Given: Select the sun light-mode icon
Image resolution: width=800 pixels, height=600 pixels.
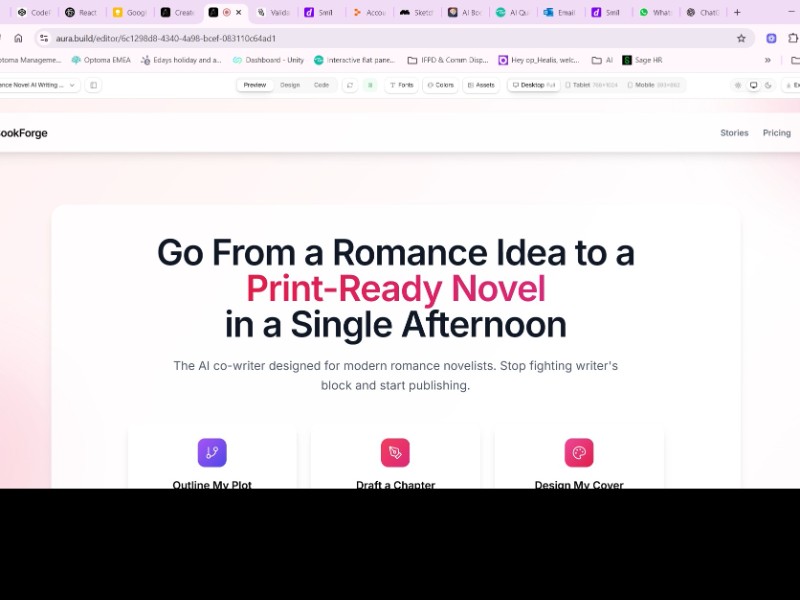Looking at the screenshot, I should tap(737, 85).
